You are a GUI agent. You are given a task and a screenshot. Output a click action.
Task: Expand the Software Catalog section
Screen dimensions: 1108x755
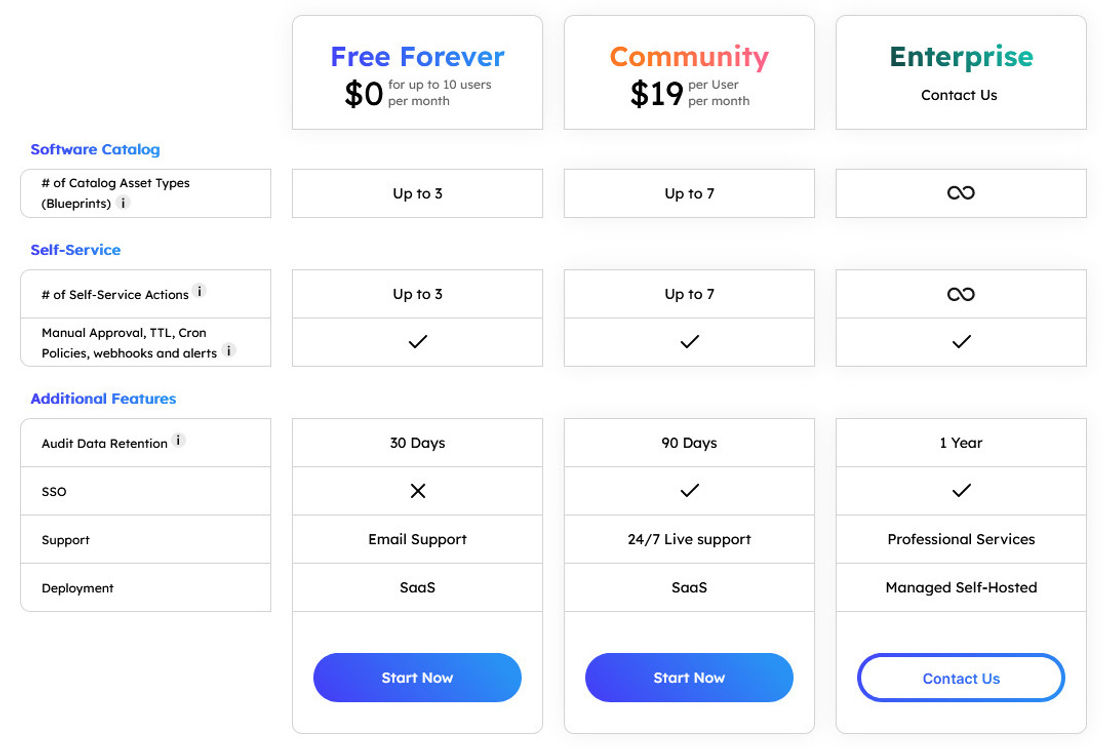[95, 149]
